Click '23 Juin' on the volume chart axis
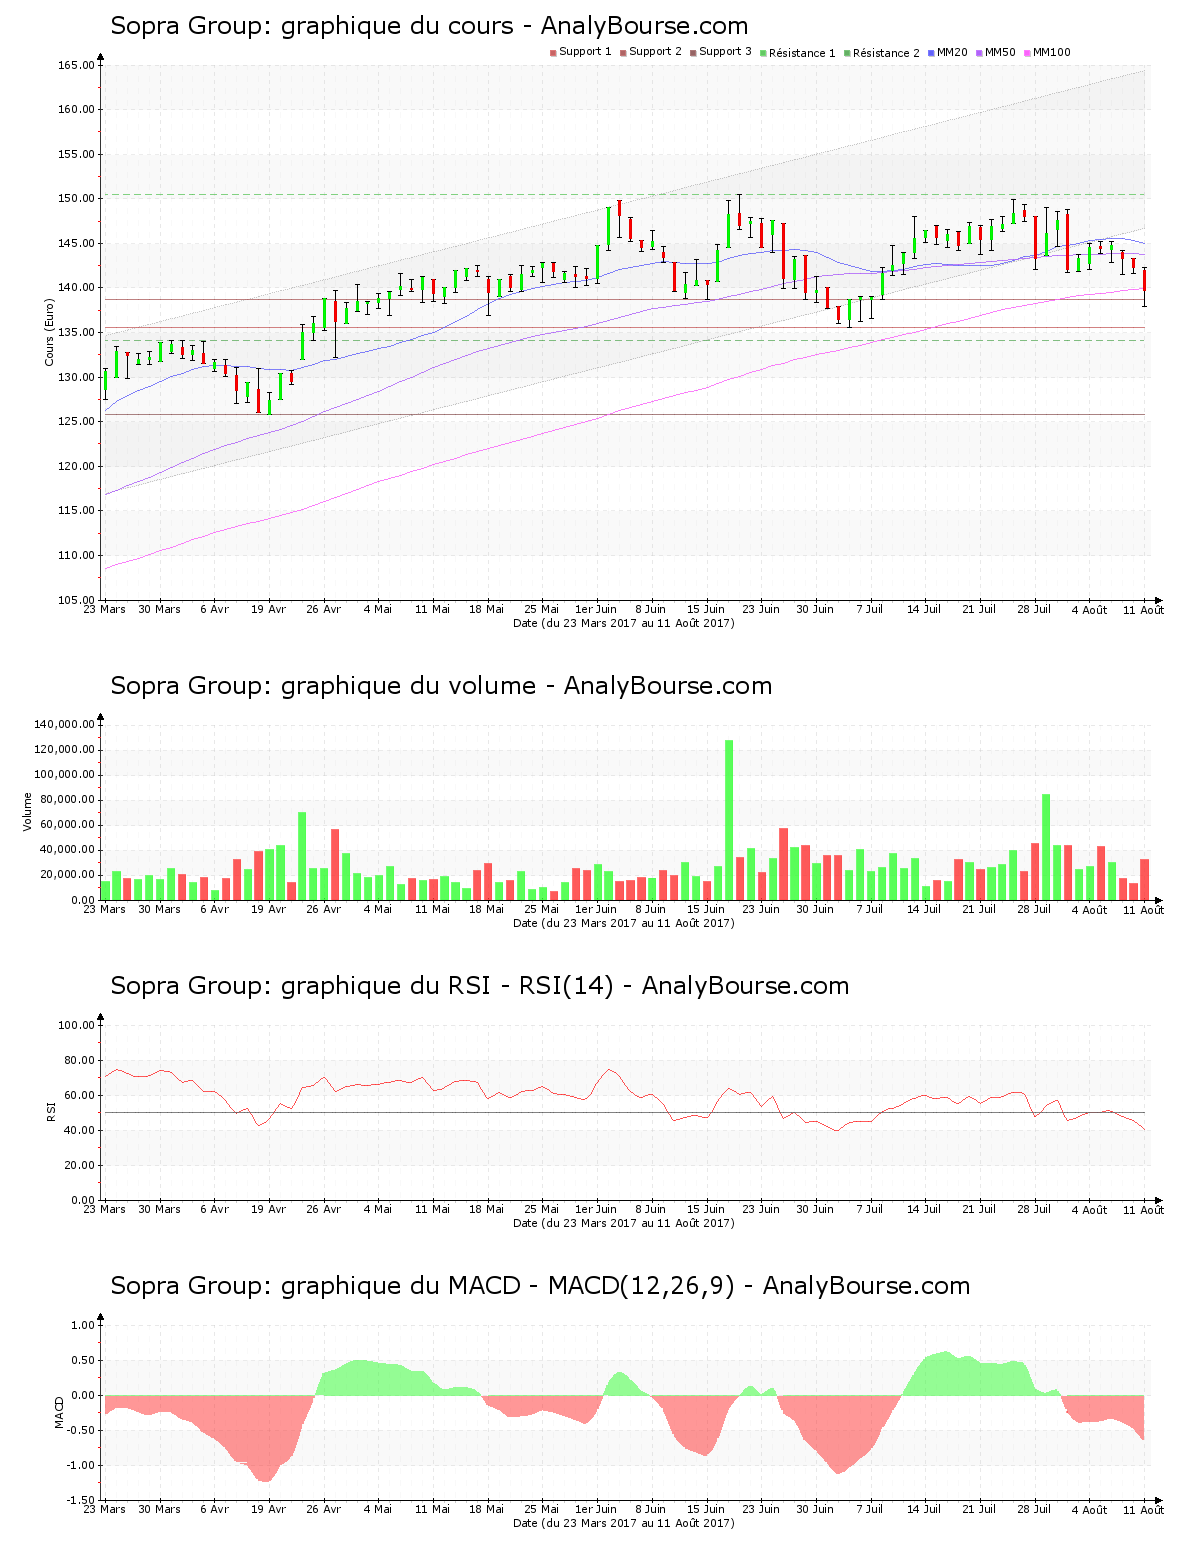The image size is (1200, 1550). click(761, 910)
